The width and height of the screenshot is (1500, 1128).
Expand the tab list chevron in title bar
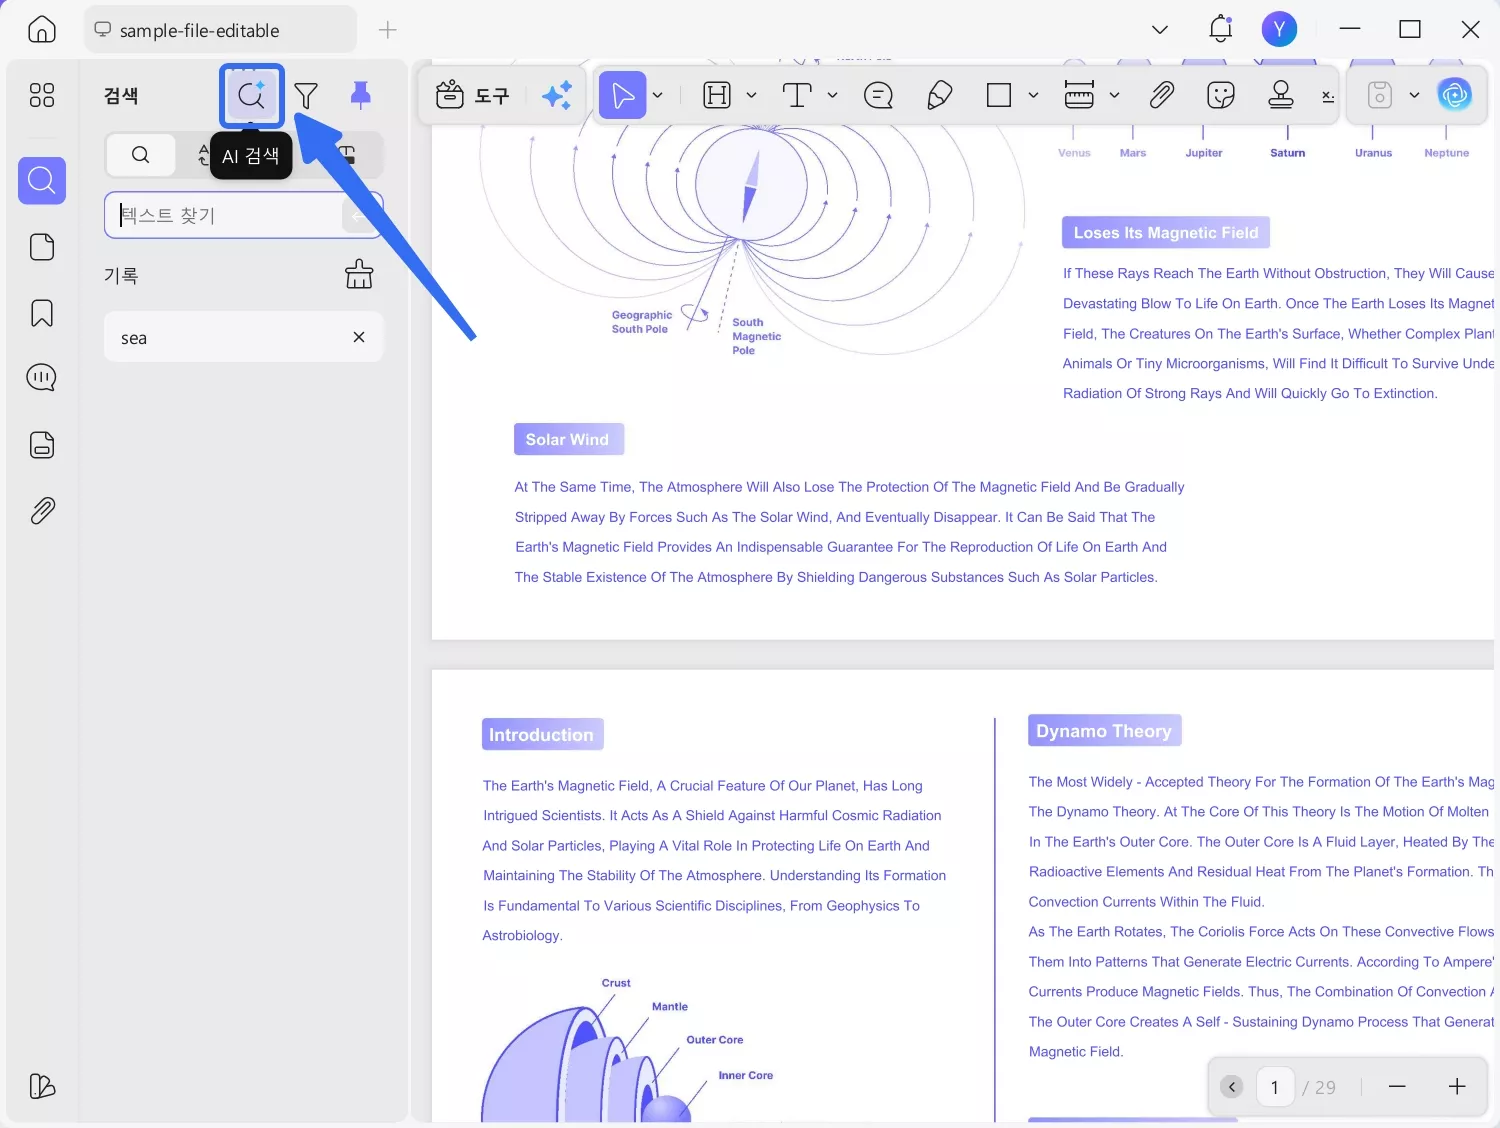coord(1160,30)
